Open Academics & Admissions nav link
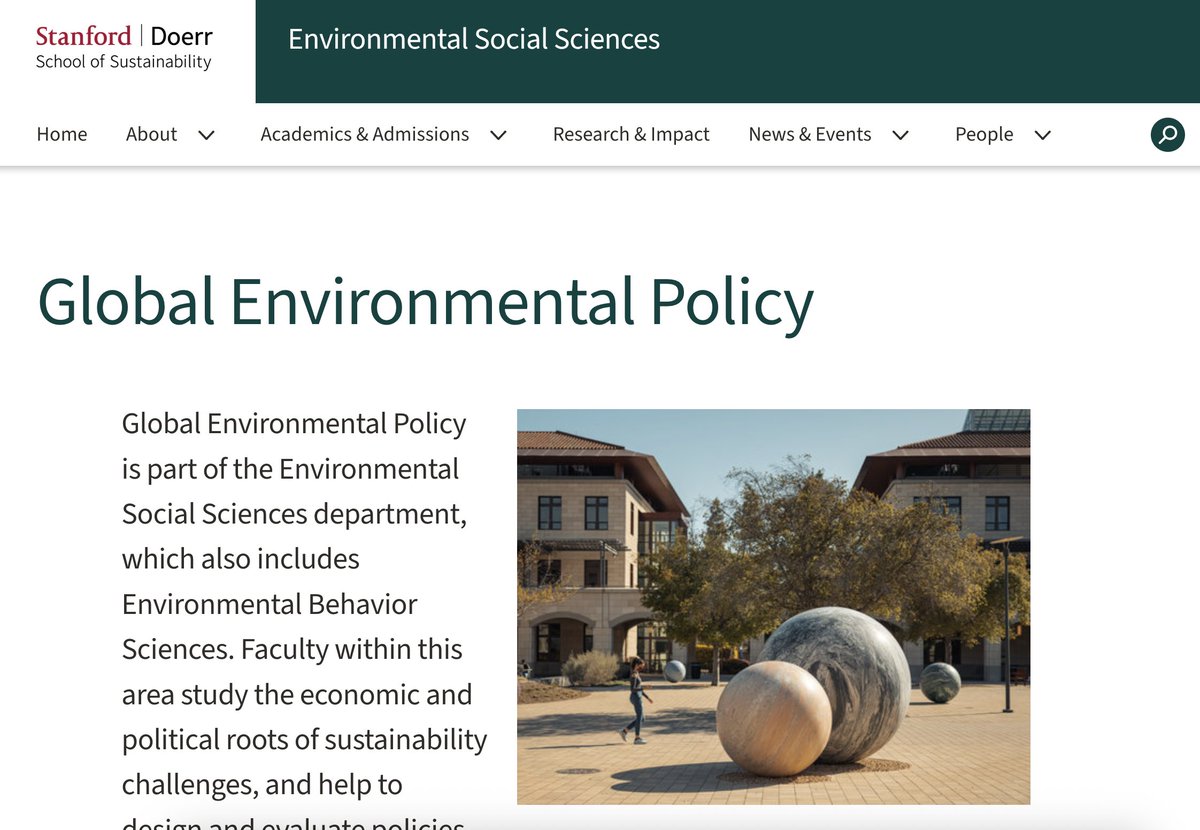This screenshot has width=1200, height=830. 365,134
